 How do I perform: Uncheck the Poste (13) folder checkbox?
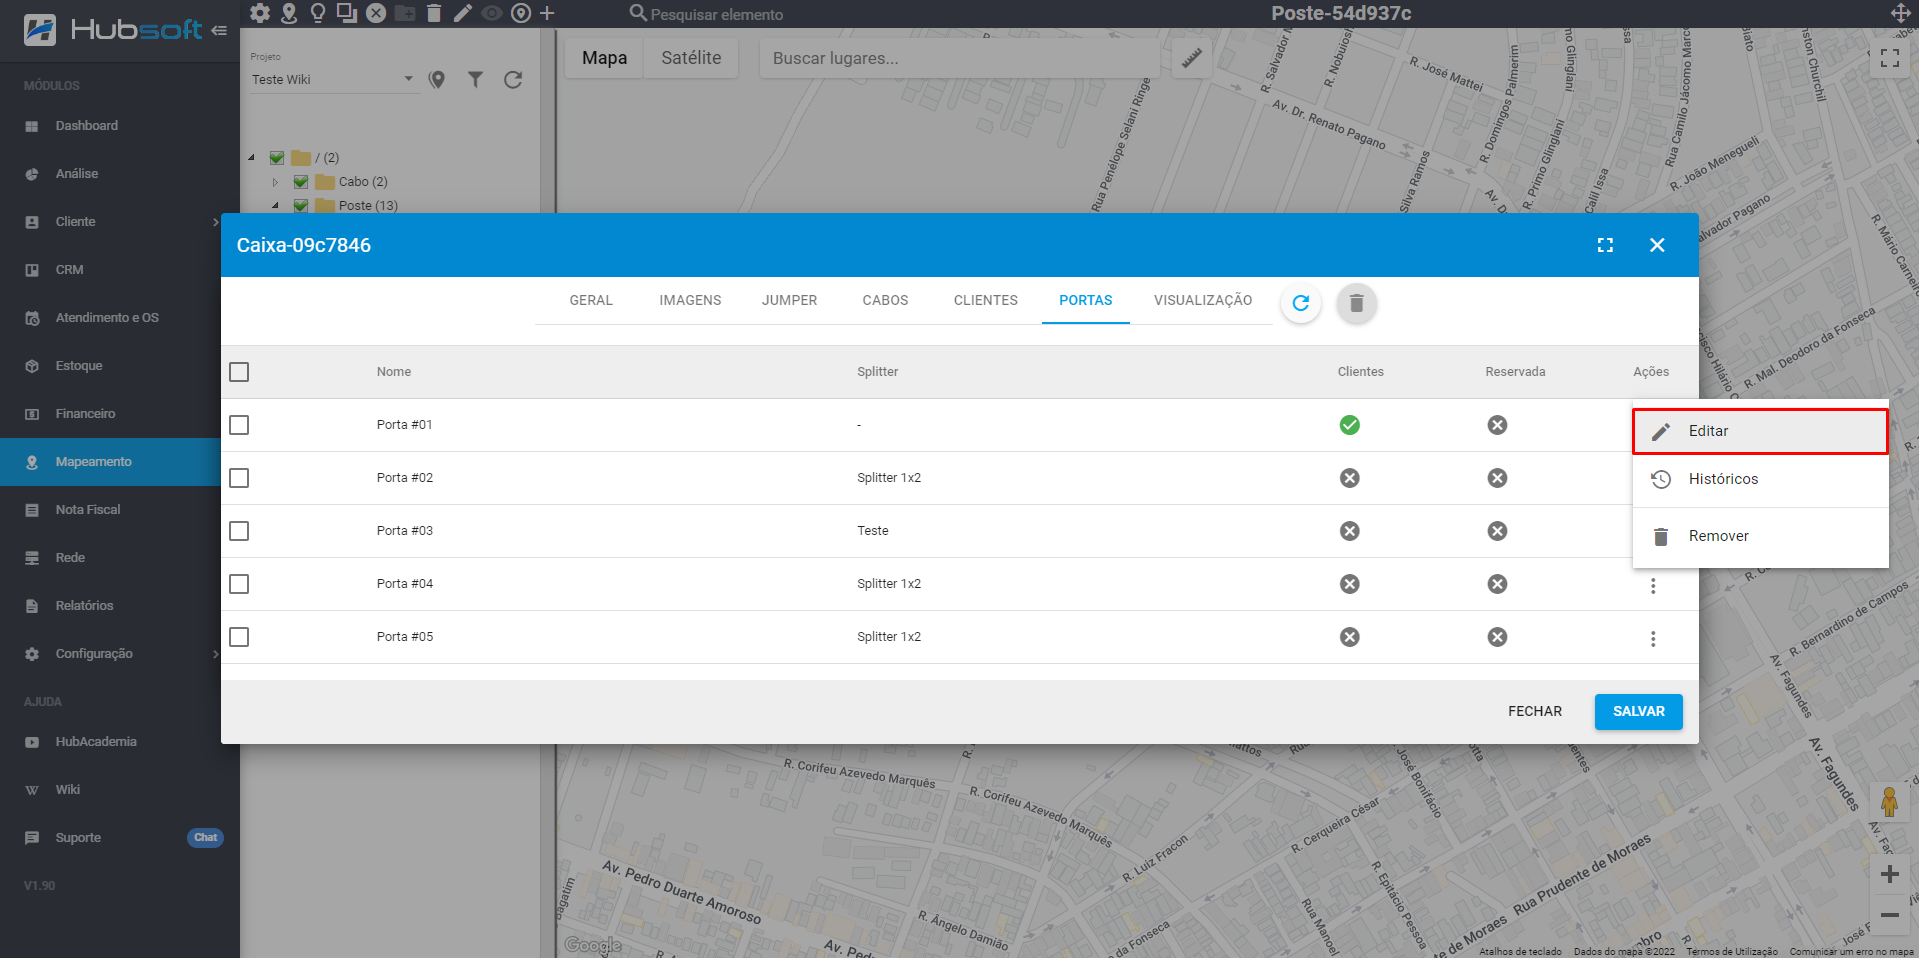[x=301, y=206]
